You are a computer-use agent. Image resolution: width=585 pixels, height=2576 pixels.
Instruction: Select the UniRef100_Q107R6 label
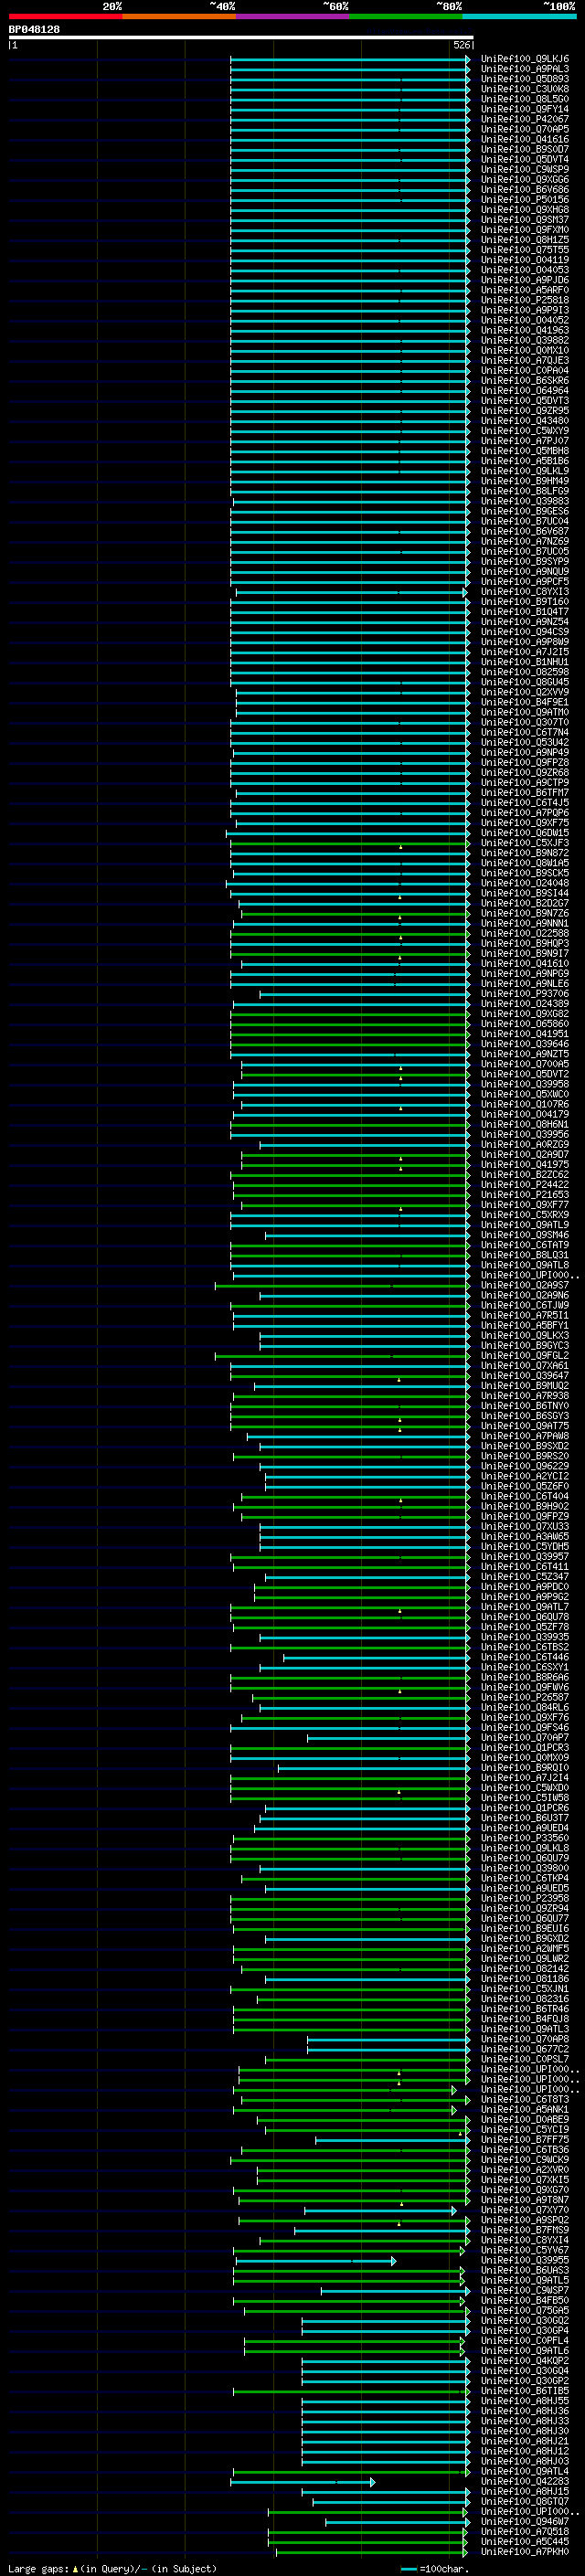pyautogui.click(x=525, y=1105)
